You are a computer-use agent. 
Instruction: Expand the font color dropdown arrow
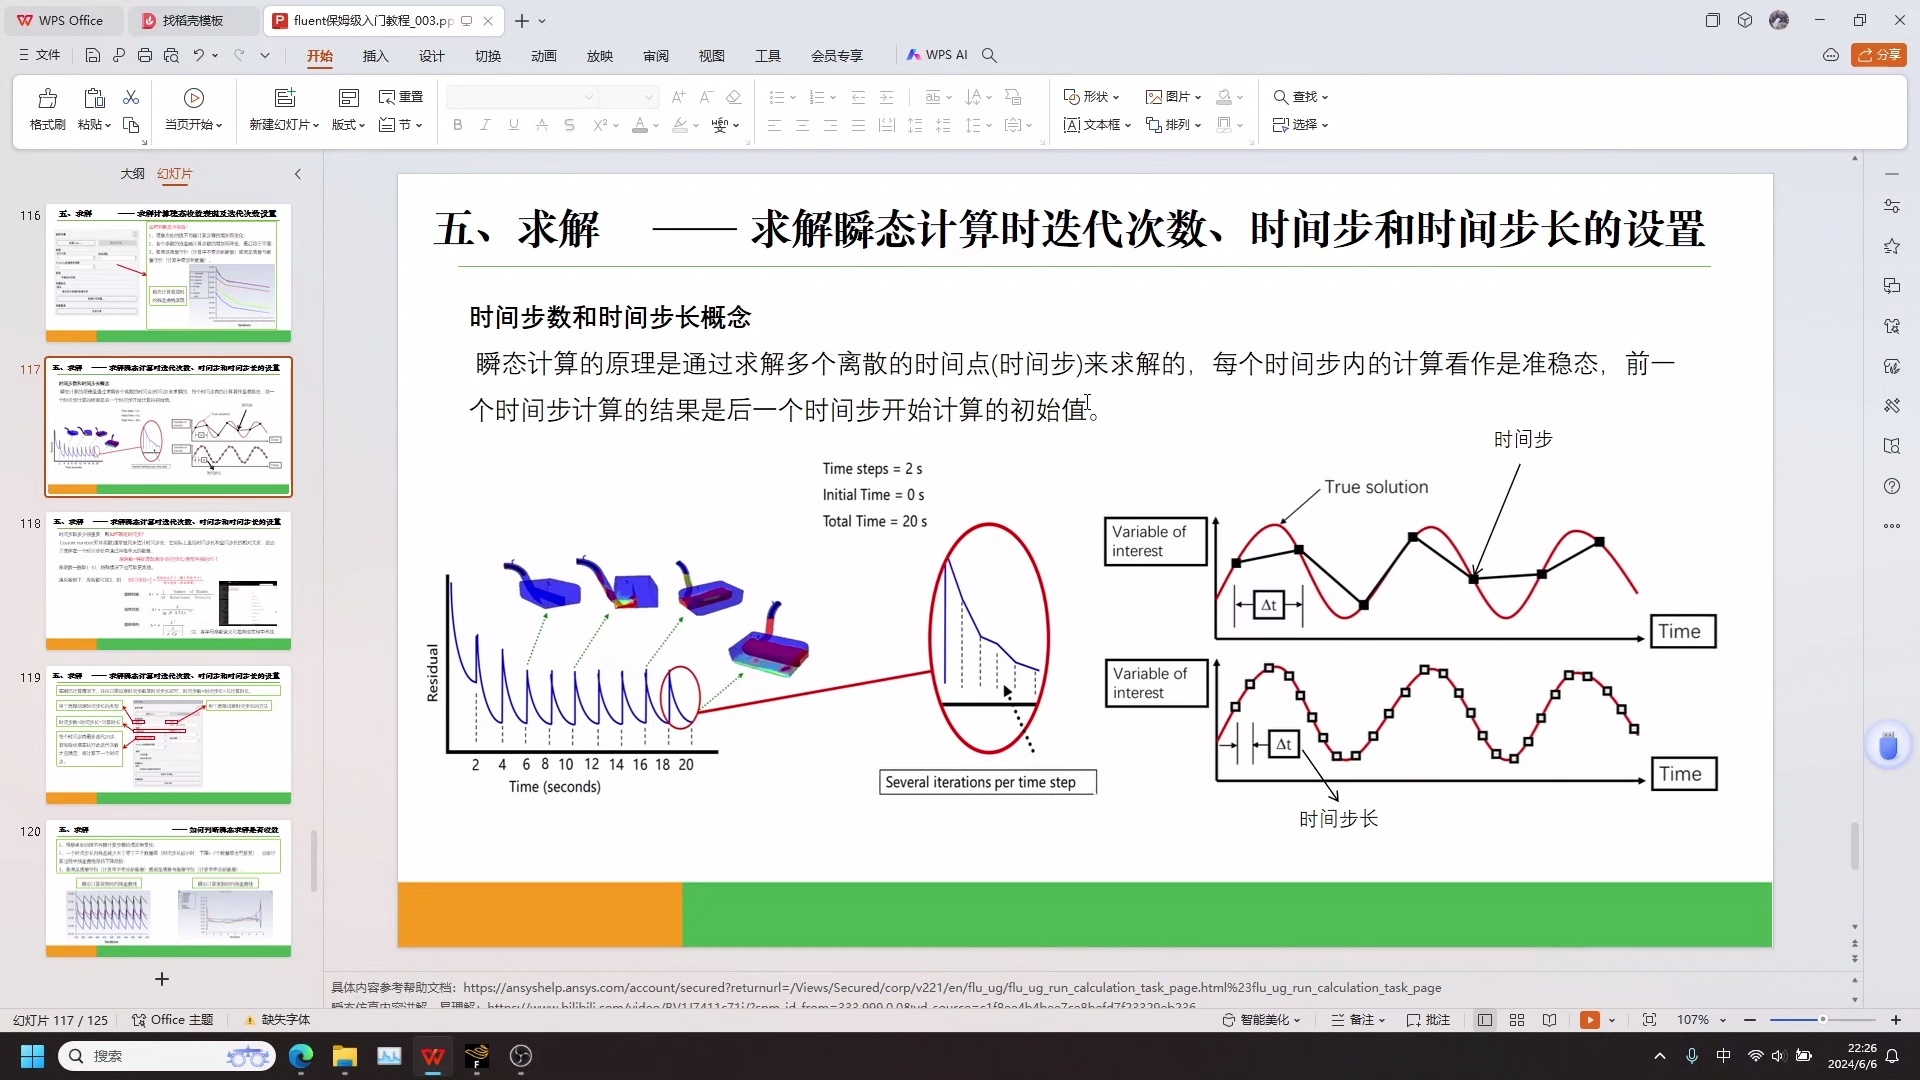pyautogui.click(x=655, y=125)
